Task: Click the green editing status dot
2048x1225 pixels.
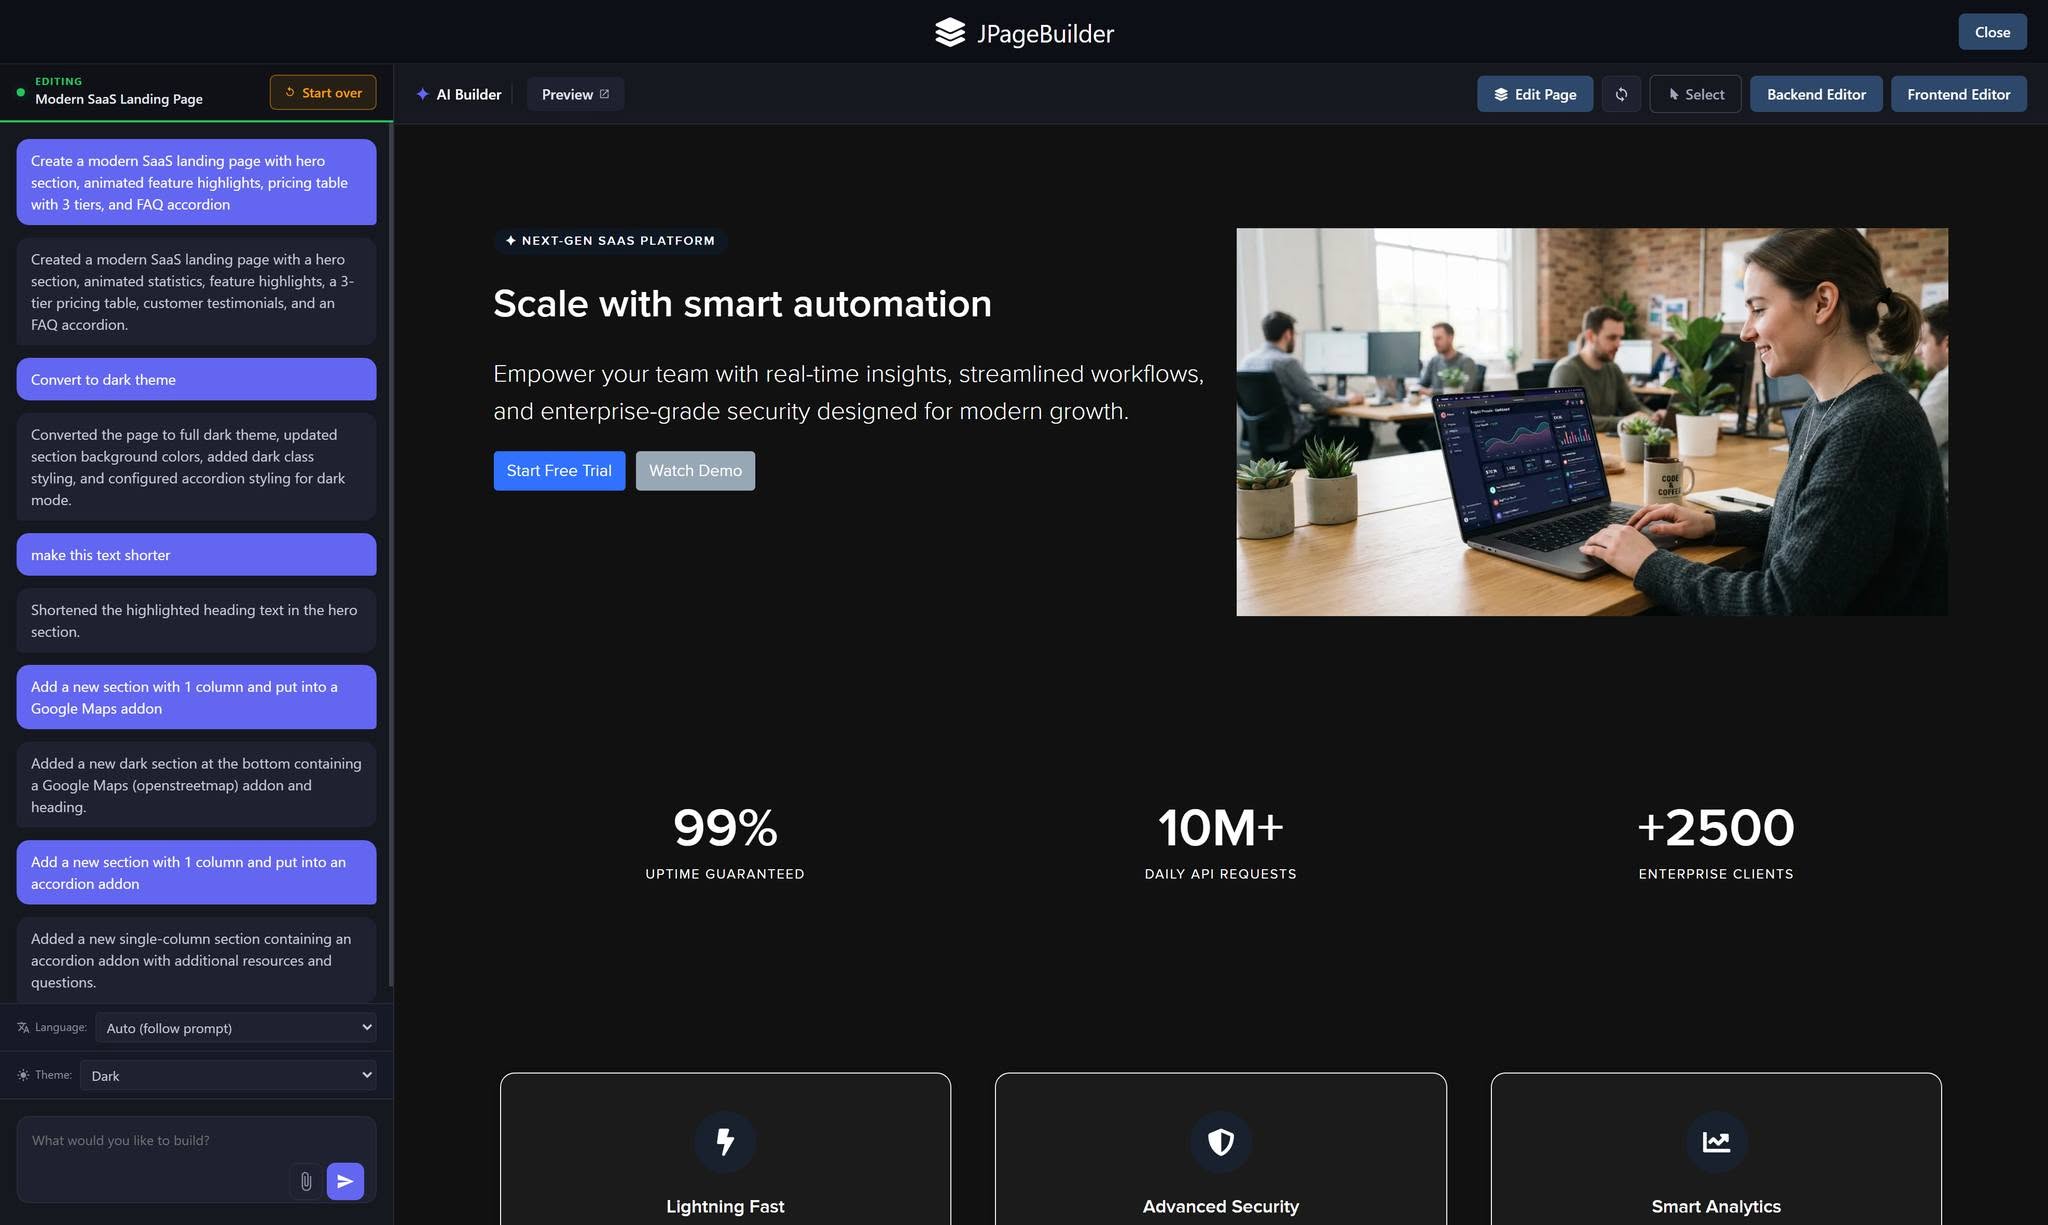Action: click(20, 92)
